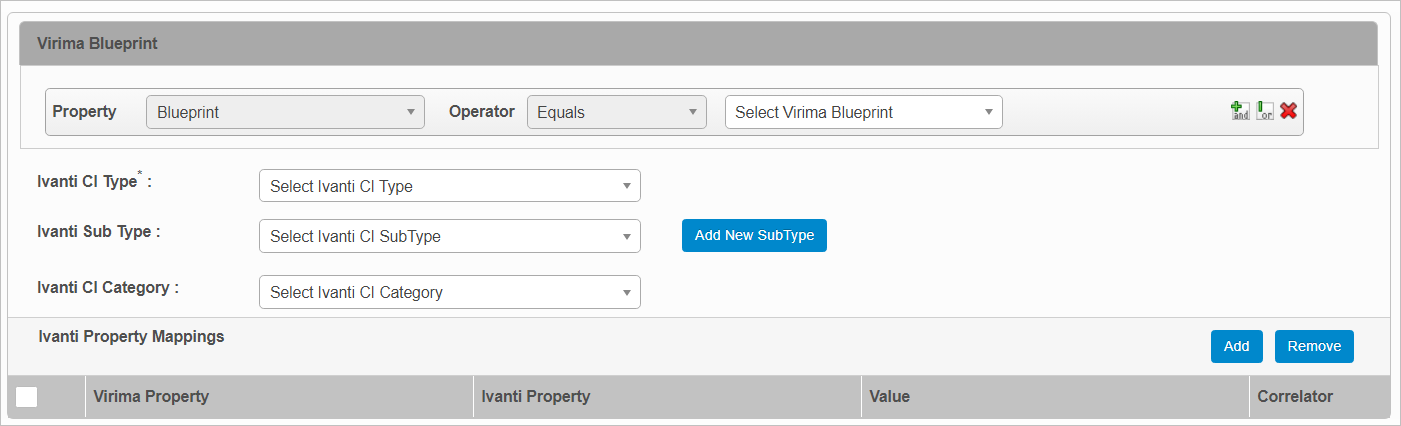This screenshot has width=1401, height=426.
Task: Click the Virima Property column header
Action: point(151,397)
